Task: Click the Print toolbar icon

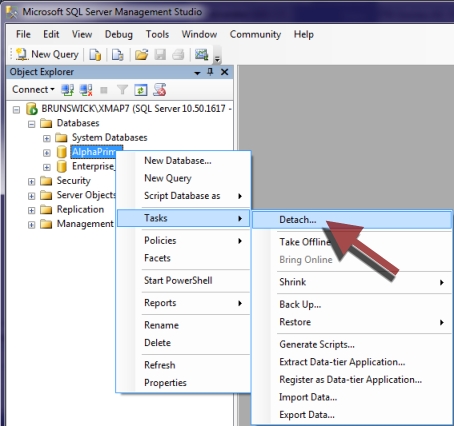Action: [178, 55]
